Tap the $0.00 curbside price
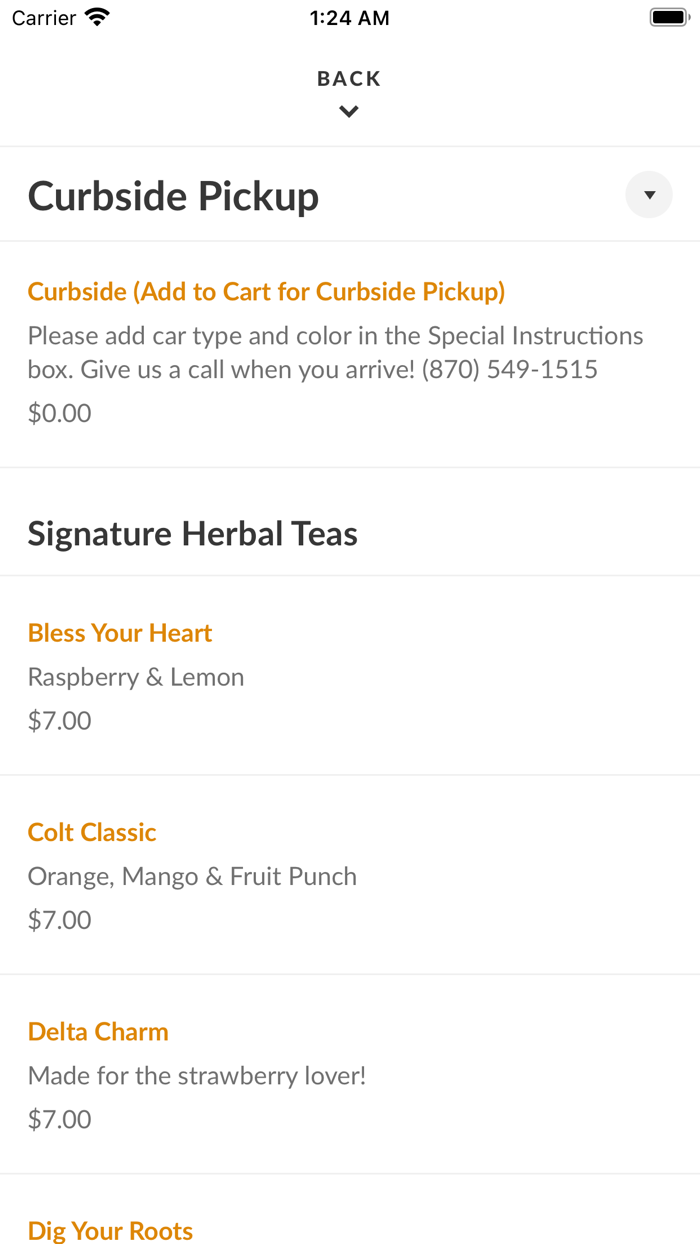 59,413
